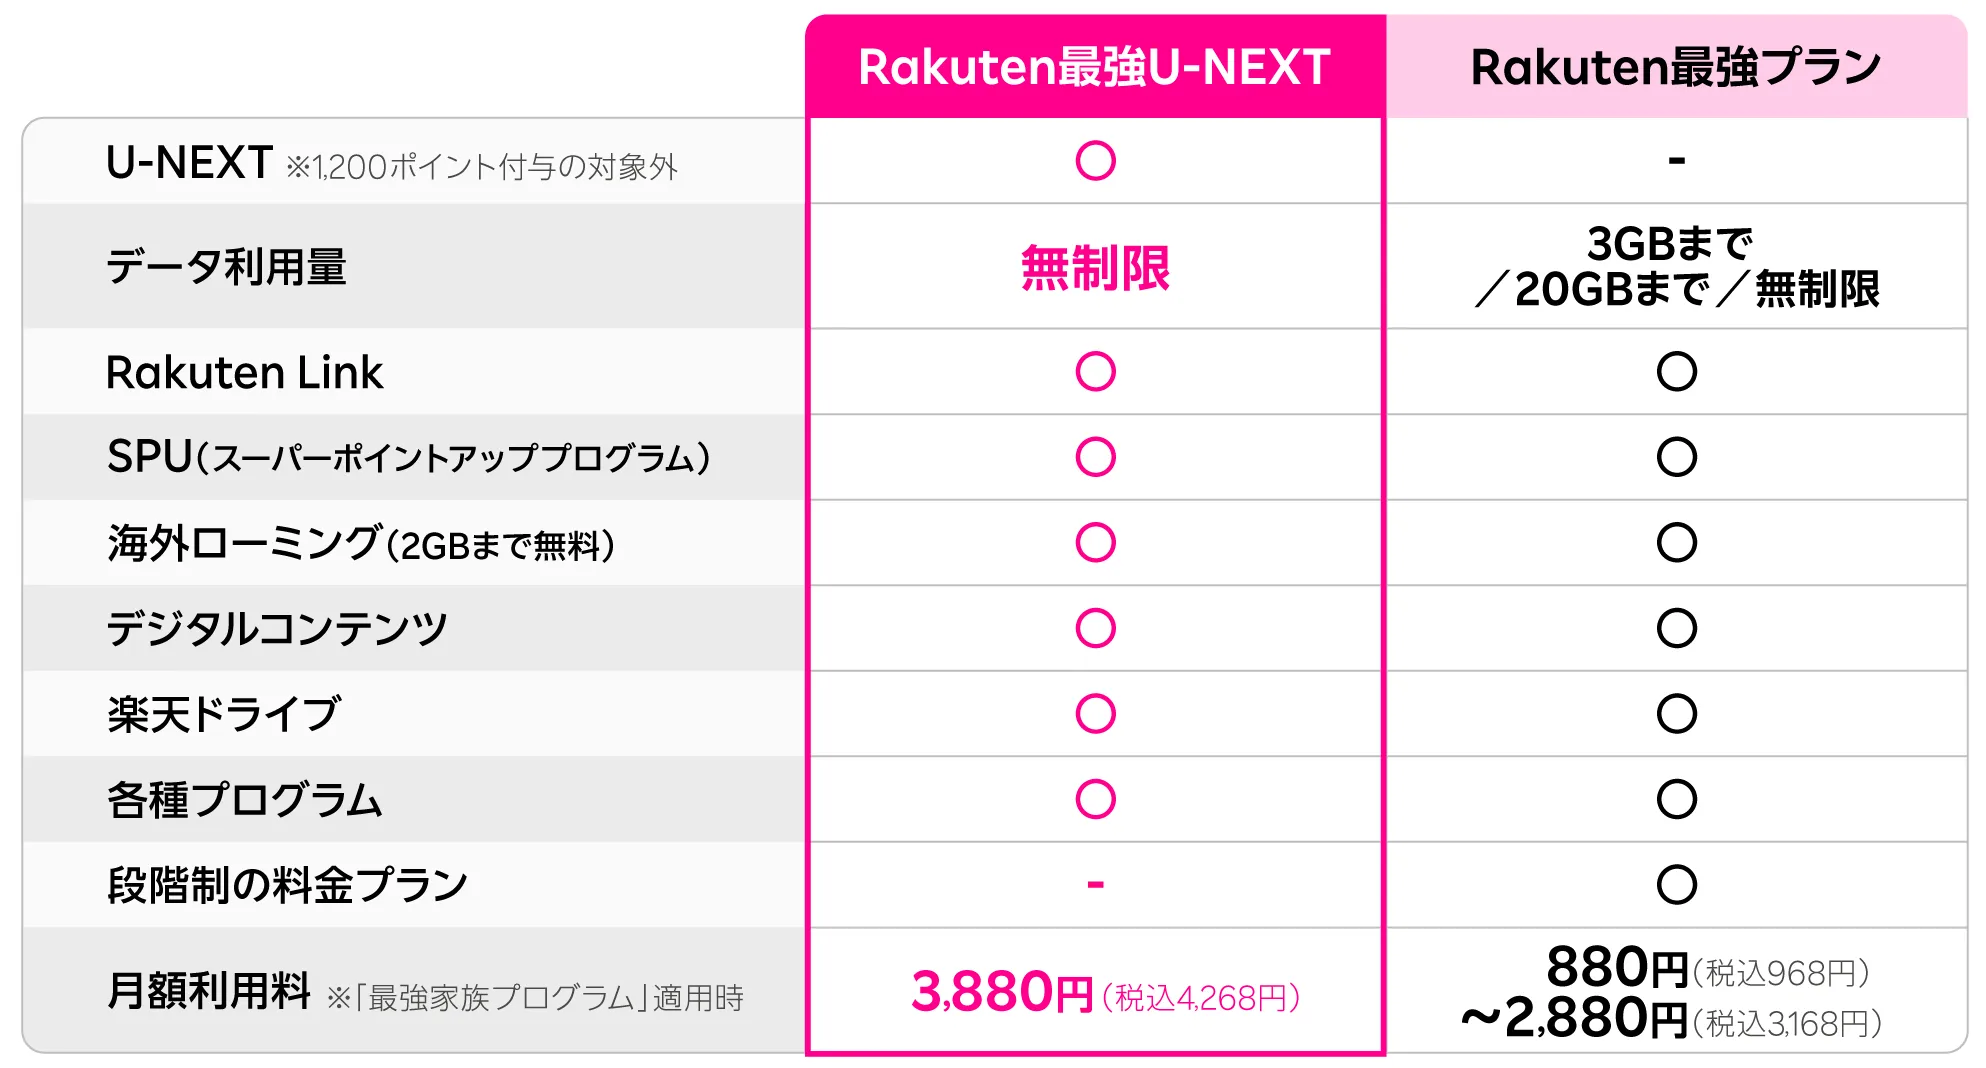Click the 3GBまで／20GBまで／無制限 cell
Image resolution: width=1986 pixels, height=1068 pixels.
(1676, 267)
